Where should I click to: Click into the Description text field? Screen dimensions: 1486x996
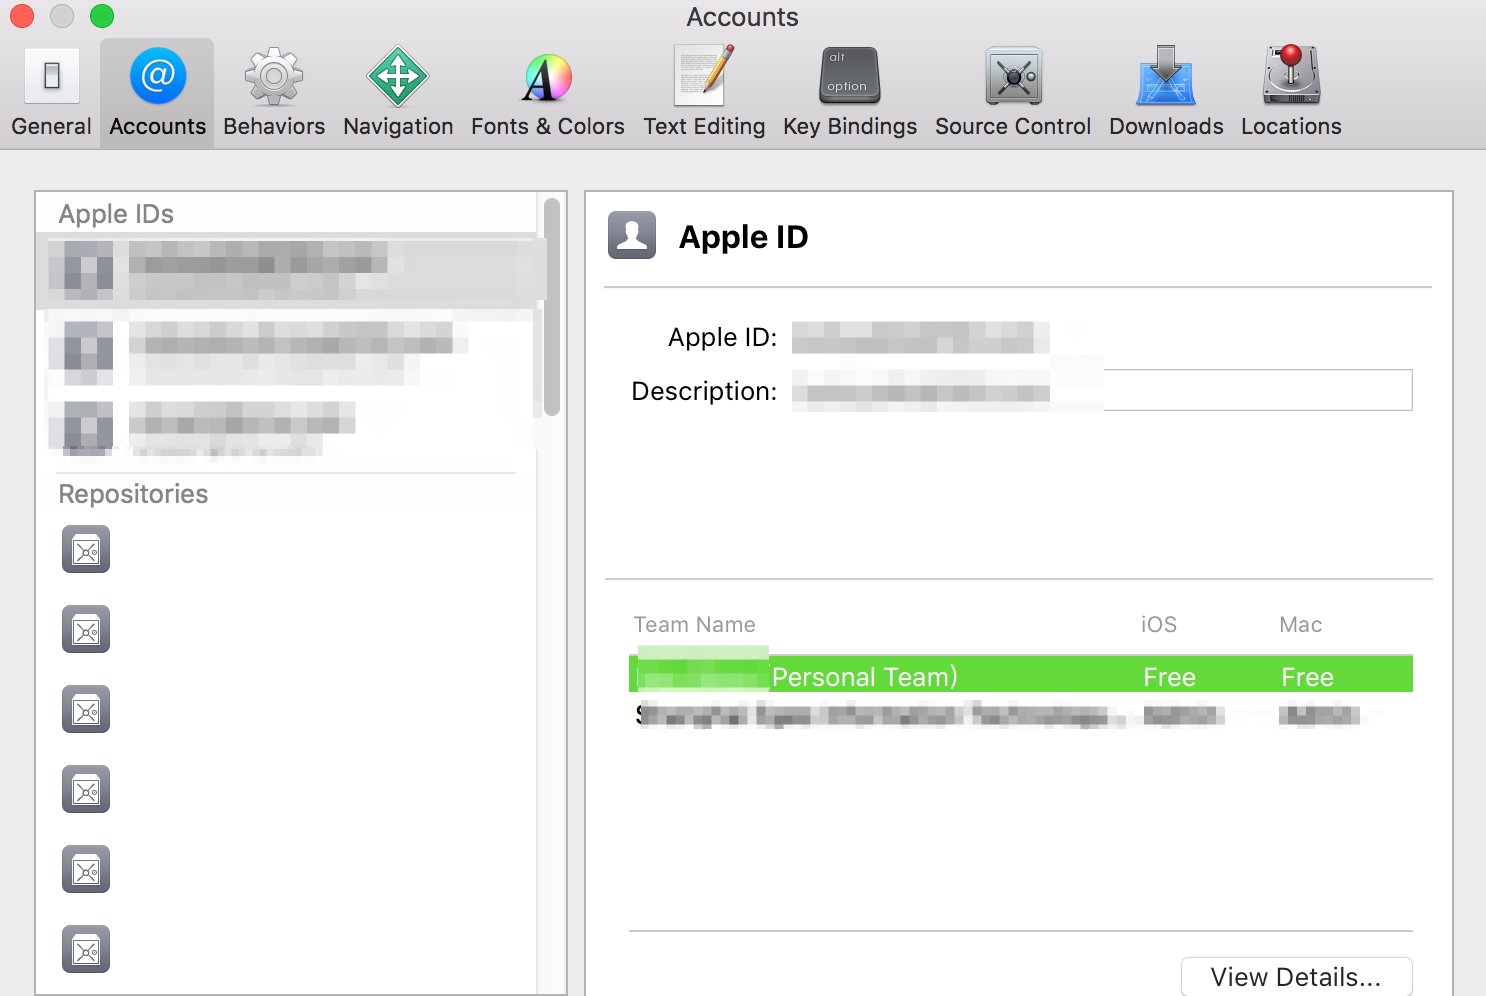[1102, 390]
